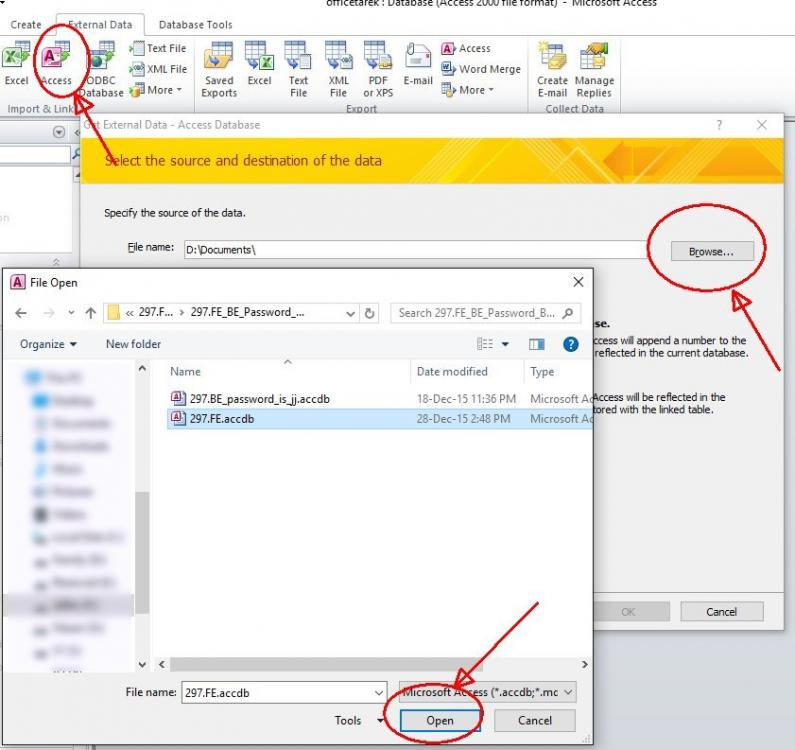The width and height of the screenshot is (795, 750).
Task: Expand address path history dropdown
Action: pos(350,313)
